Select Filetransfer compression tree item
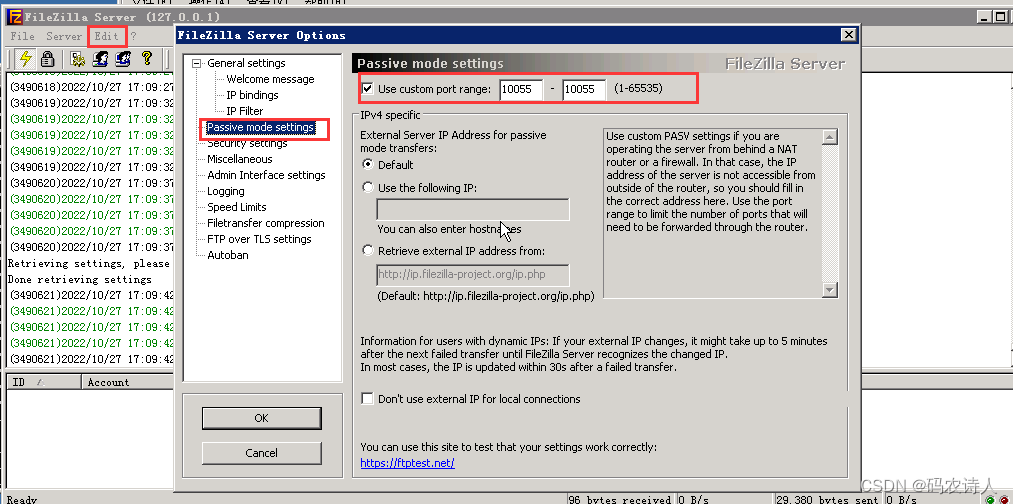Image resolution: width=1013 pixels, height=504 pixels. point(266,223)
